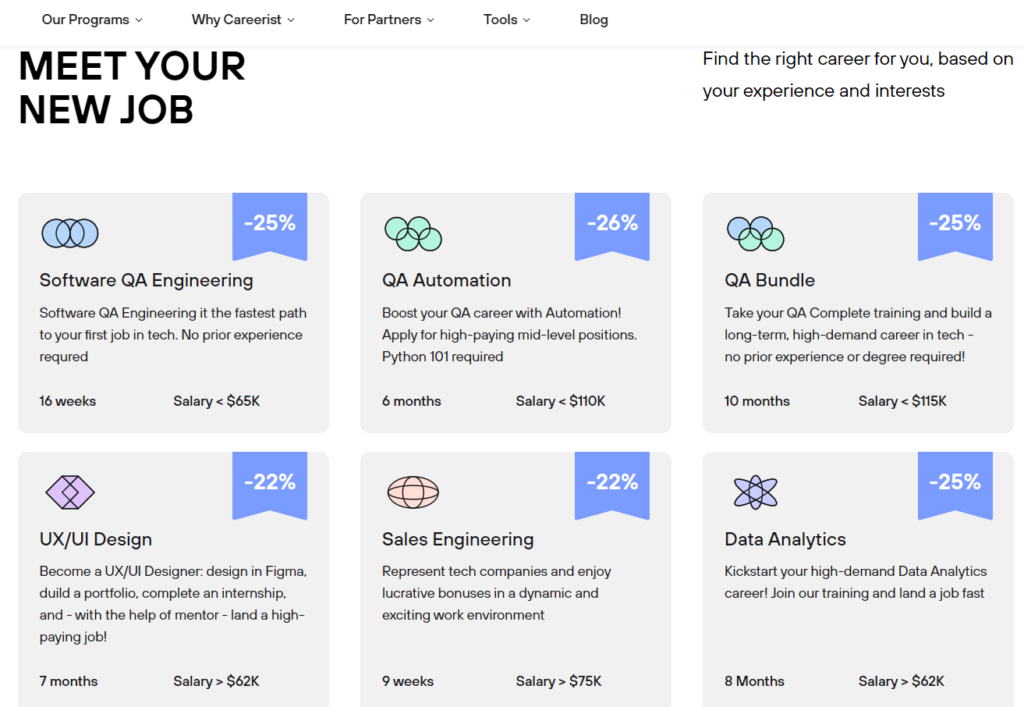The height and width of the screenshot is (707, 1024).
Task: Open the Sales Engineering program title
Action: click(x=458, y=539)
